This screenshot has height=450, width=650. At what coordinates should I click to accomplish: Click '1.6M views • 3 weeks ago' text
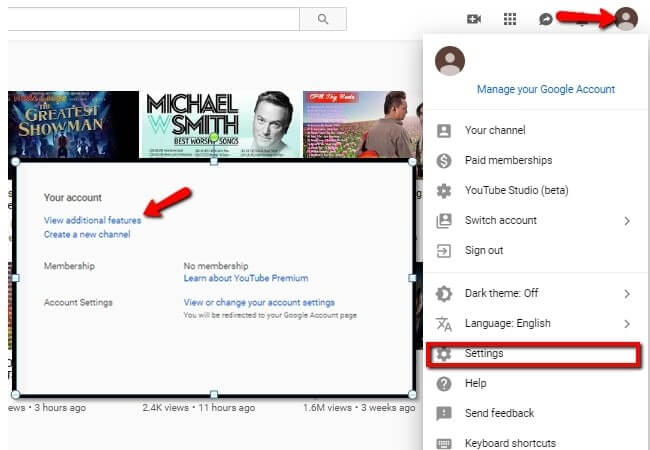(359, 408)
